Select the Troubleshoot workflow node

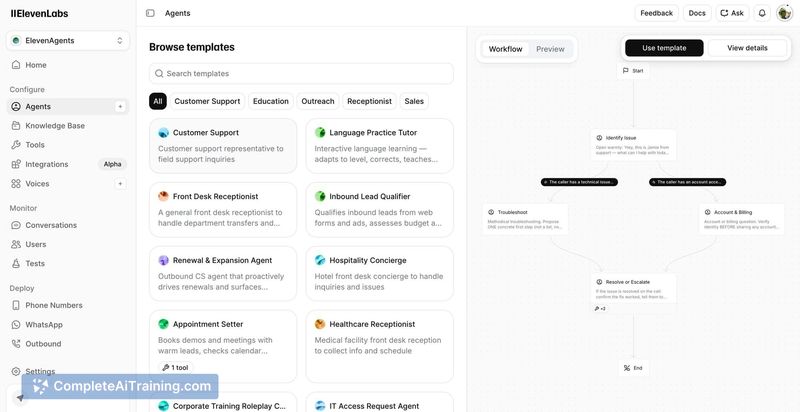(526, 219)
